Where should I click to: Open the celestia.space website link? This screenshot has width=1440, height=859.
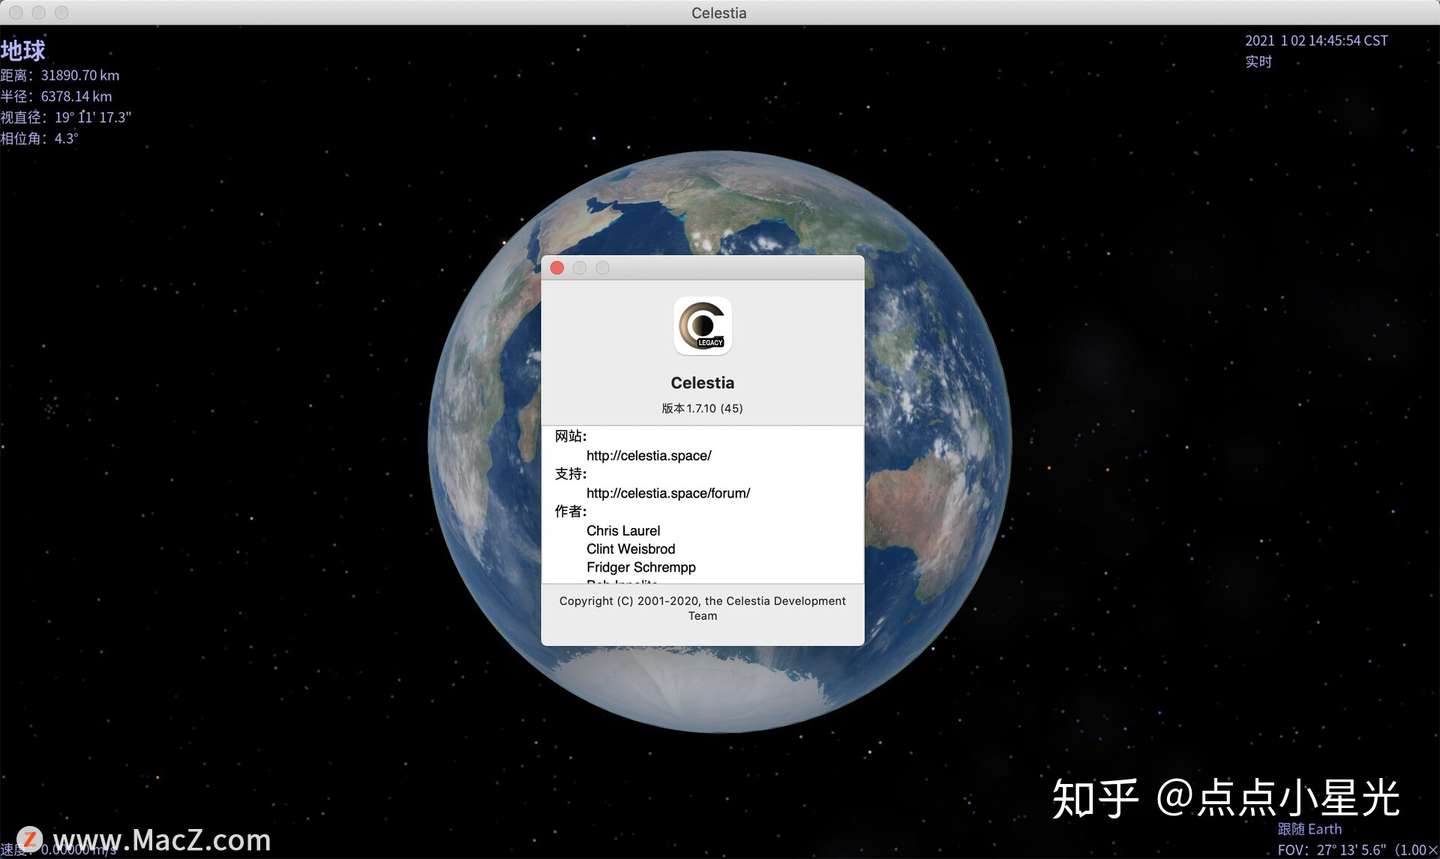[x=648, y=455]
